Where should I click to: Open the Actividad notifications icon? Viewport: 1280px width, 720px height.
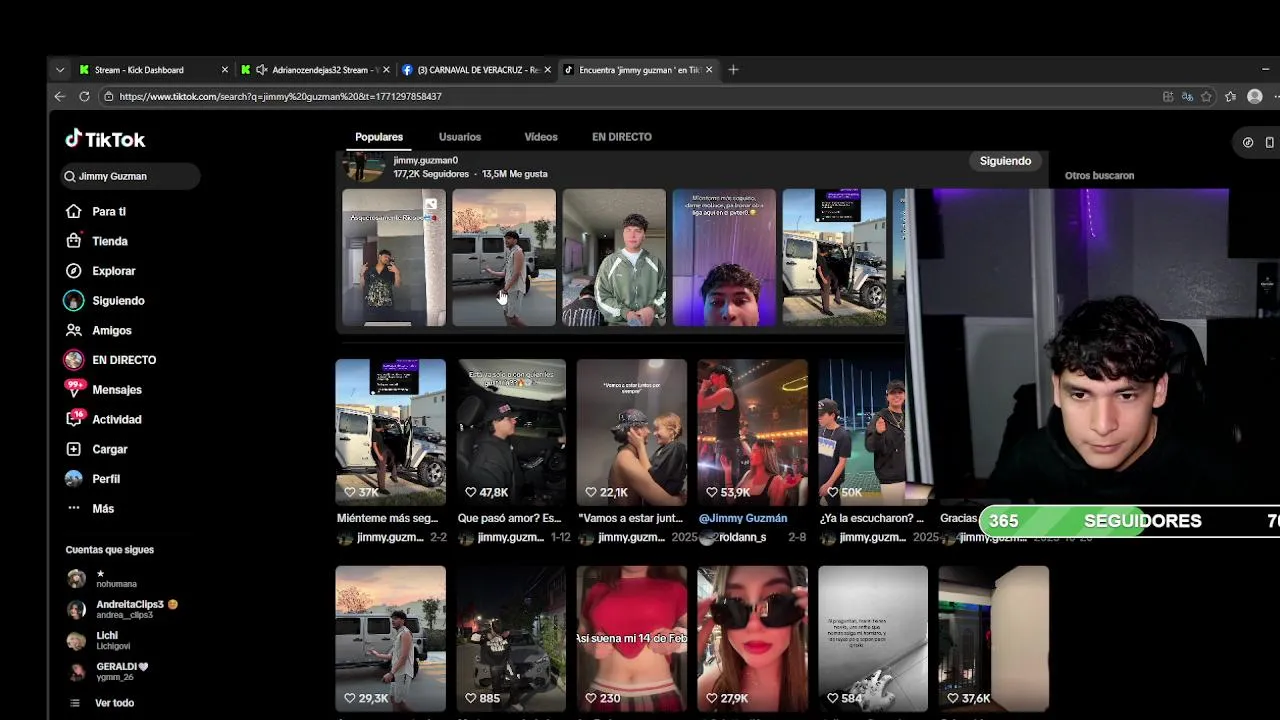73,419
